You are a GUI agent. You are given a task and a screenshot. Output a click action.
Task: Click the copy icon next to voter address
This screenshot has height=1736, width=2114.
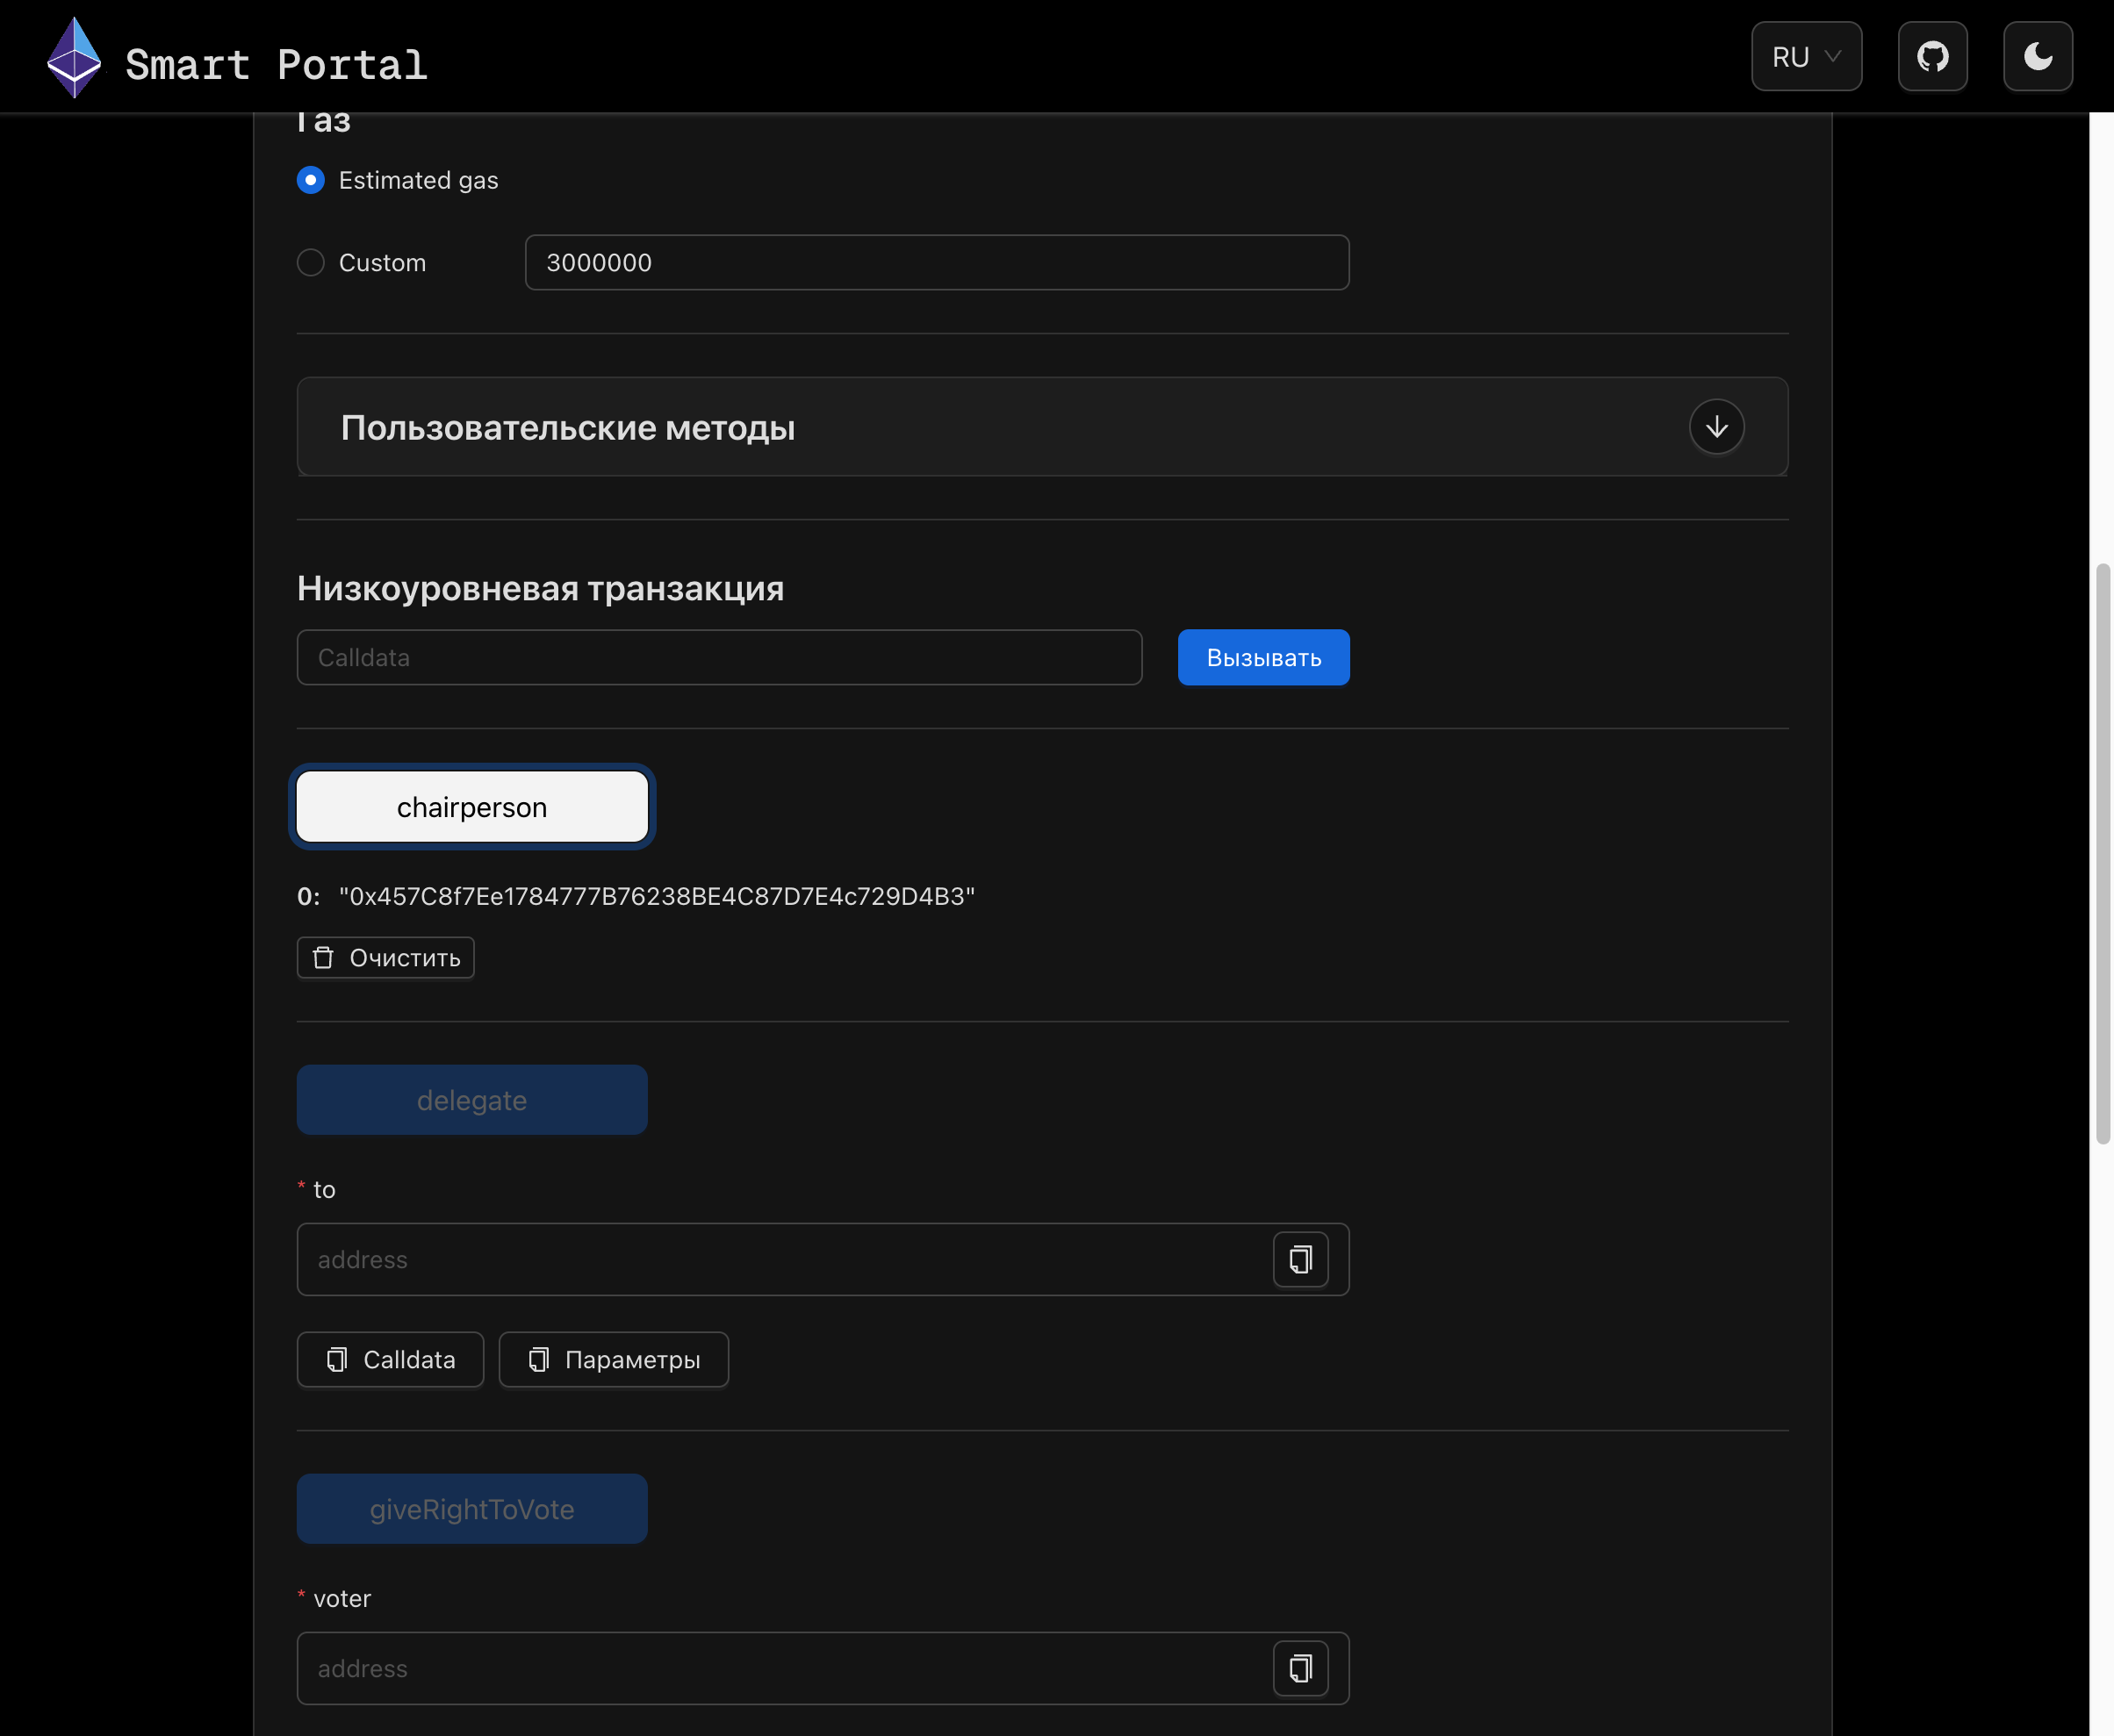click(x=1301, y=1669)
